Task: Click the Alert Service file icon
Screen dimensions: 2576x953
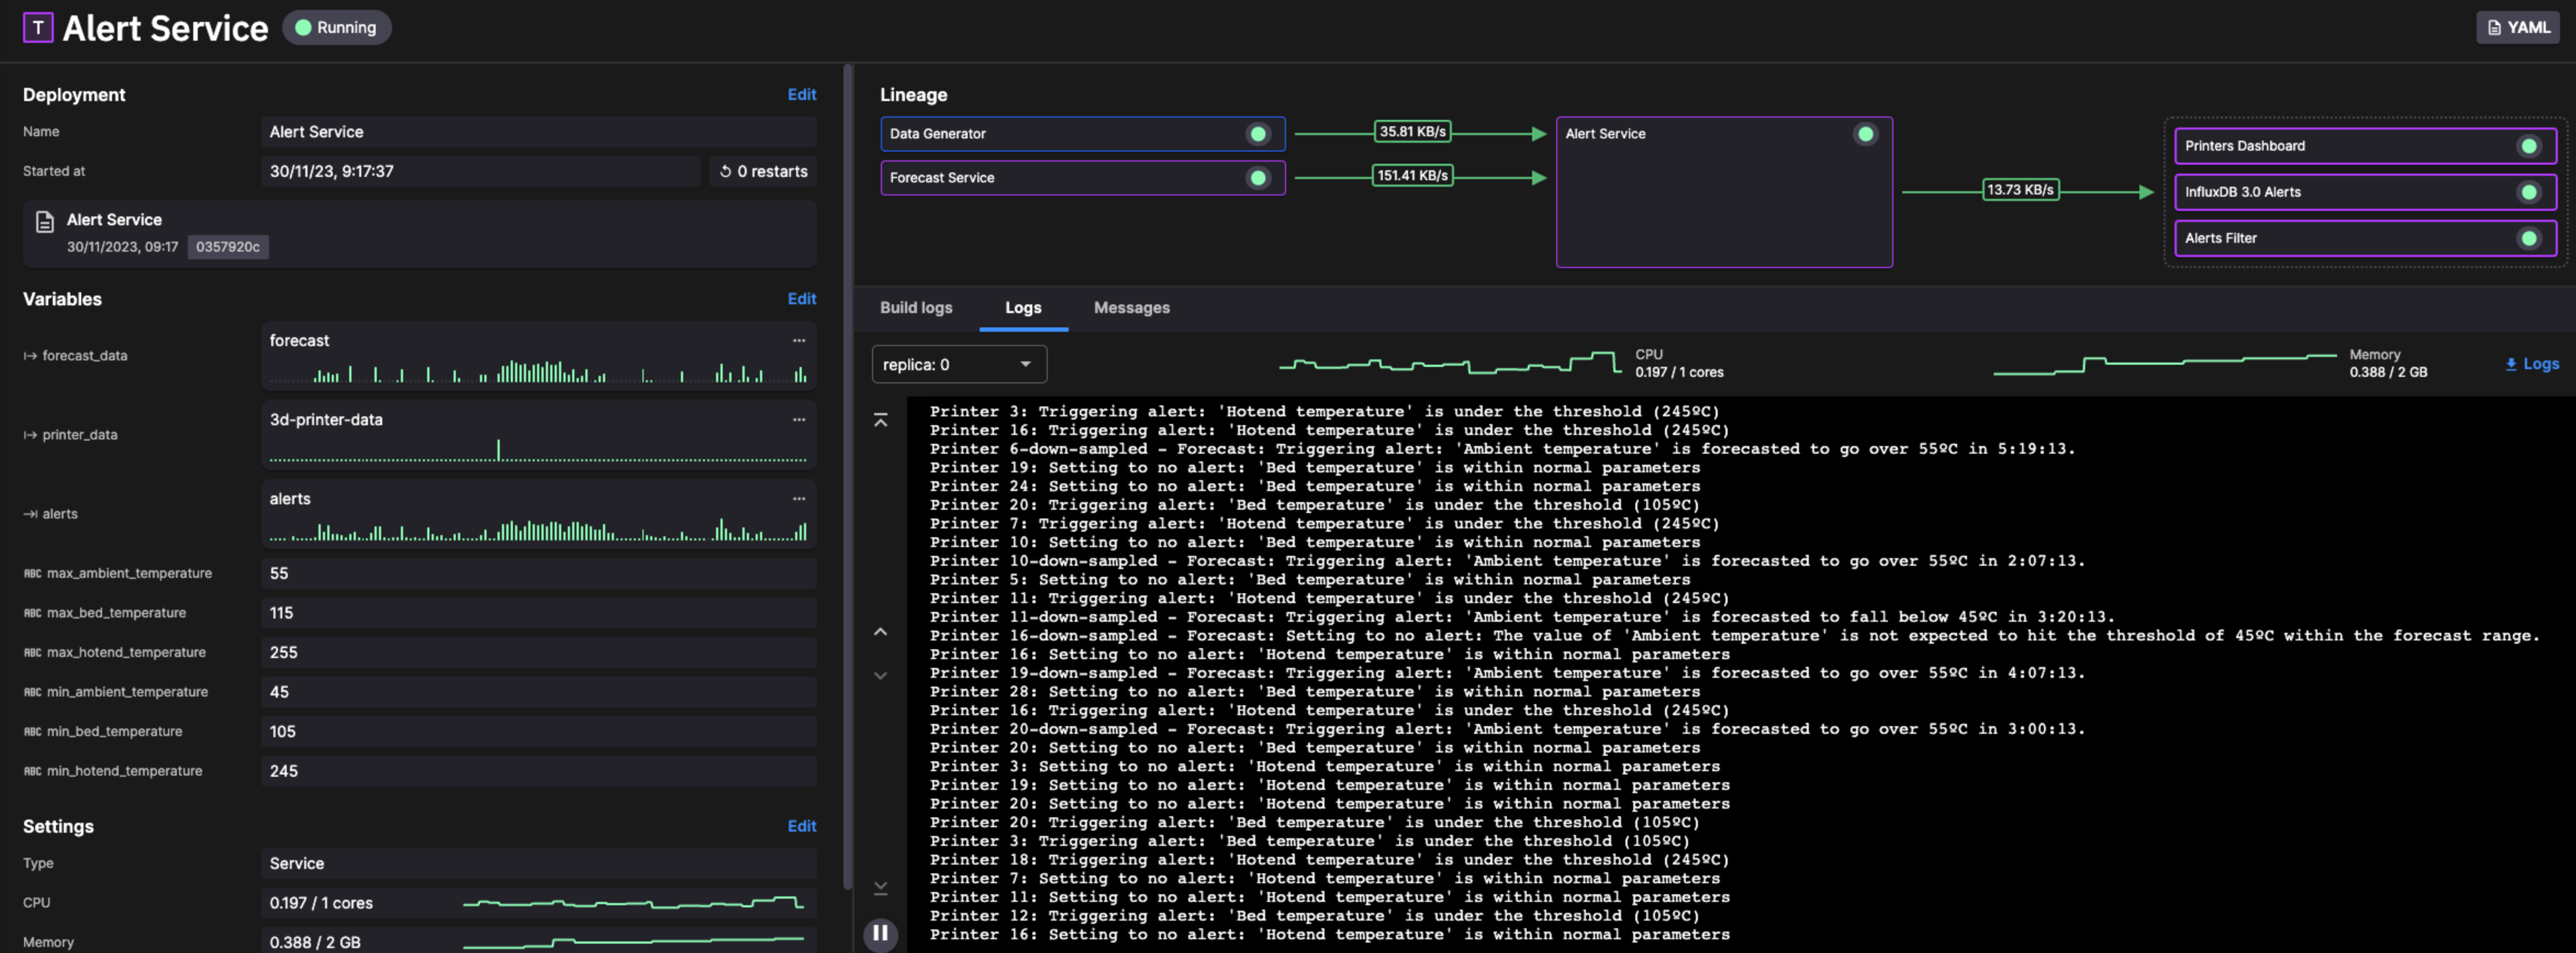Action: point(44,222)
